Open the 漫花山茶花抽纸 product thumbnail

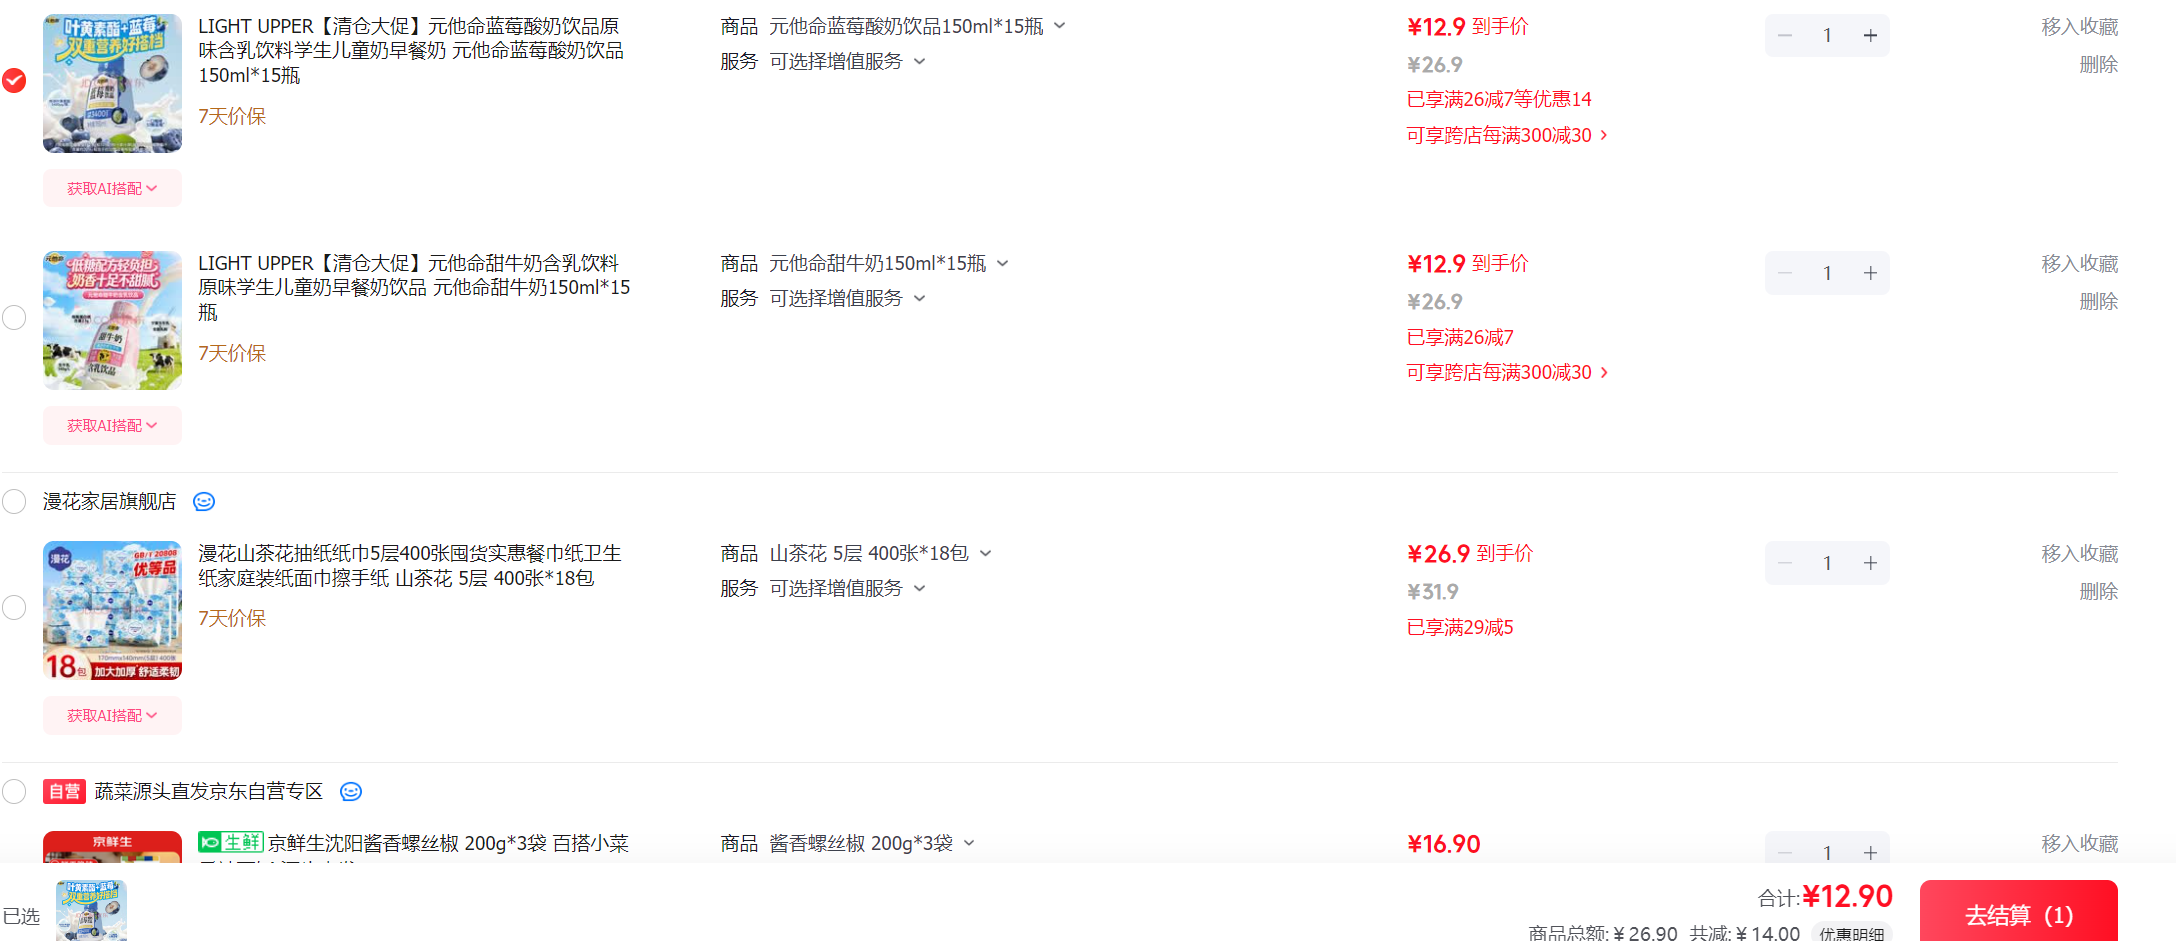[112, 611]
